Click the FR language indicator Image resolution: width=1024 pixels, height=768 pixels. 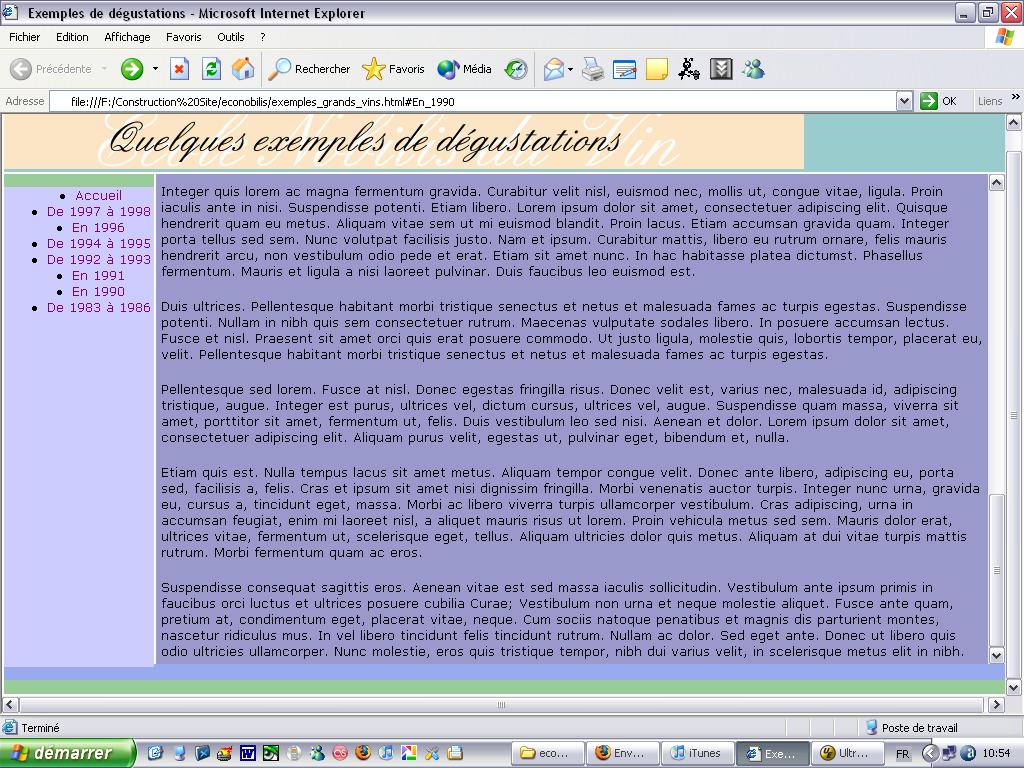[903, 754]
